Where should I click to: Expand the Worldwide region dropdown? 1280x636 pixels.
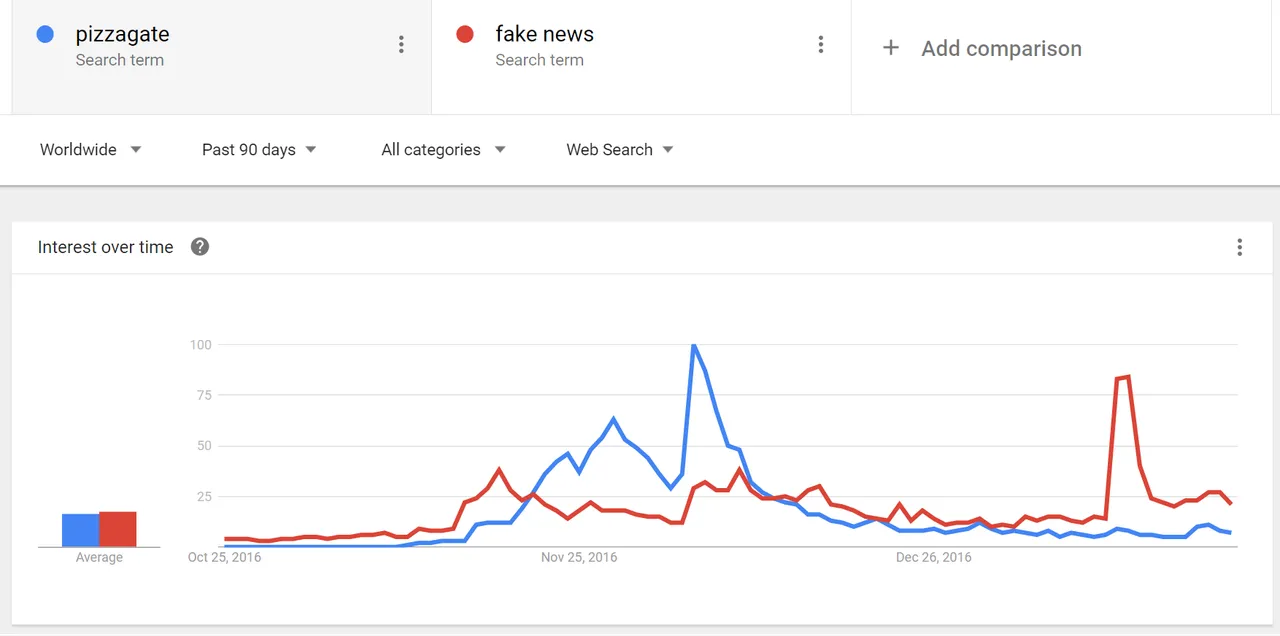[x=91, y=150]
